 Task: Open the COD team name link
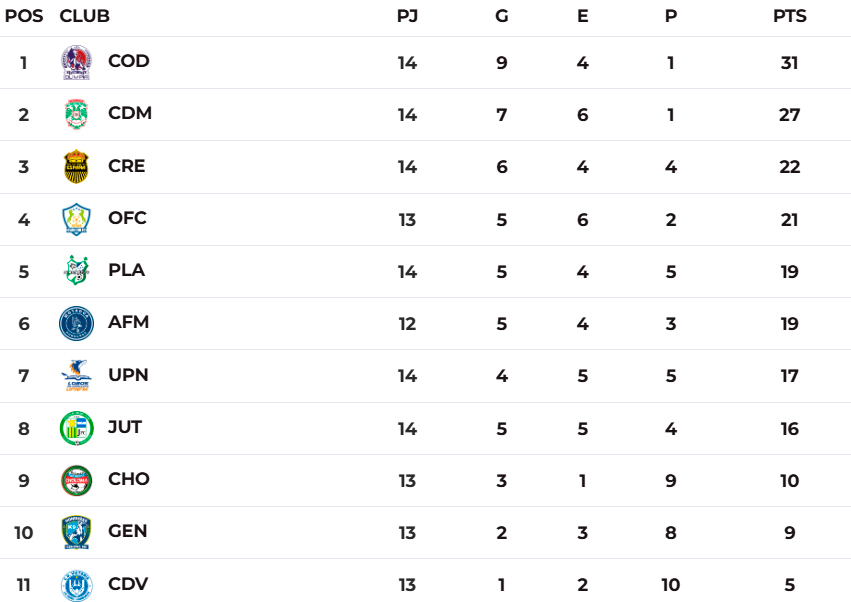click(x=129, y=61)
